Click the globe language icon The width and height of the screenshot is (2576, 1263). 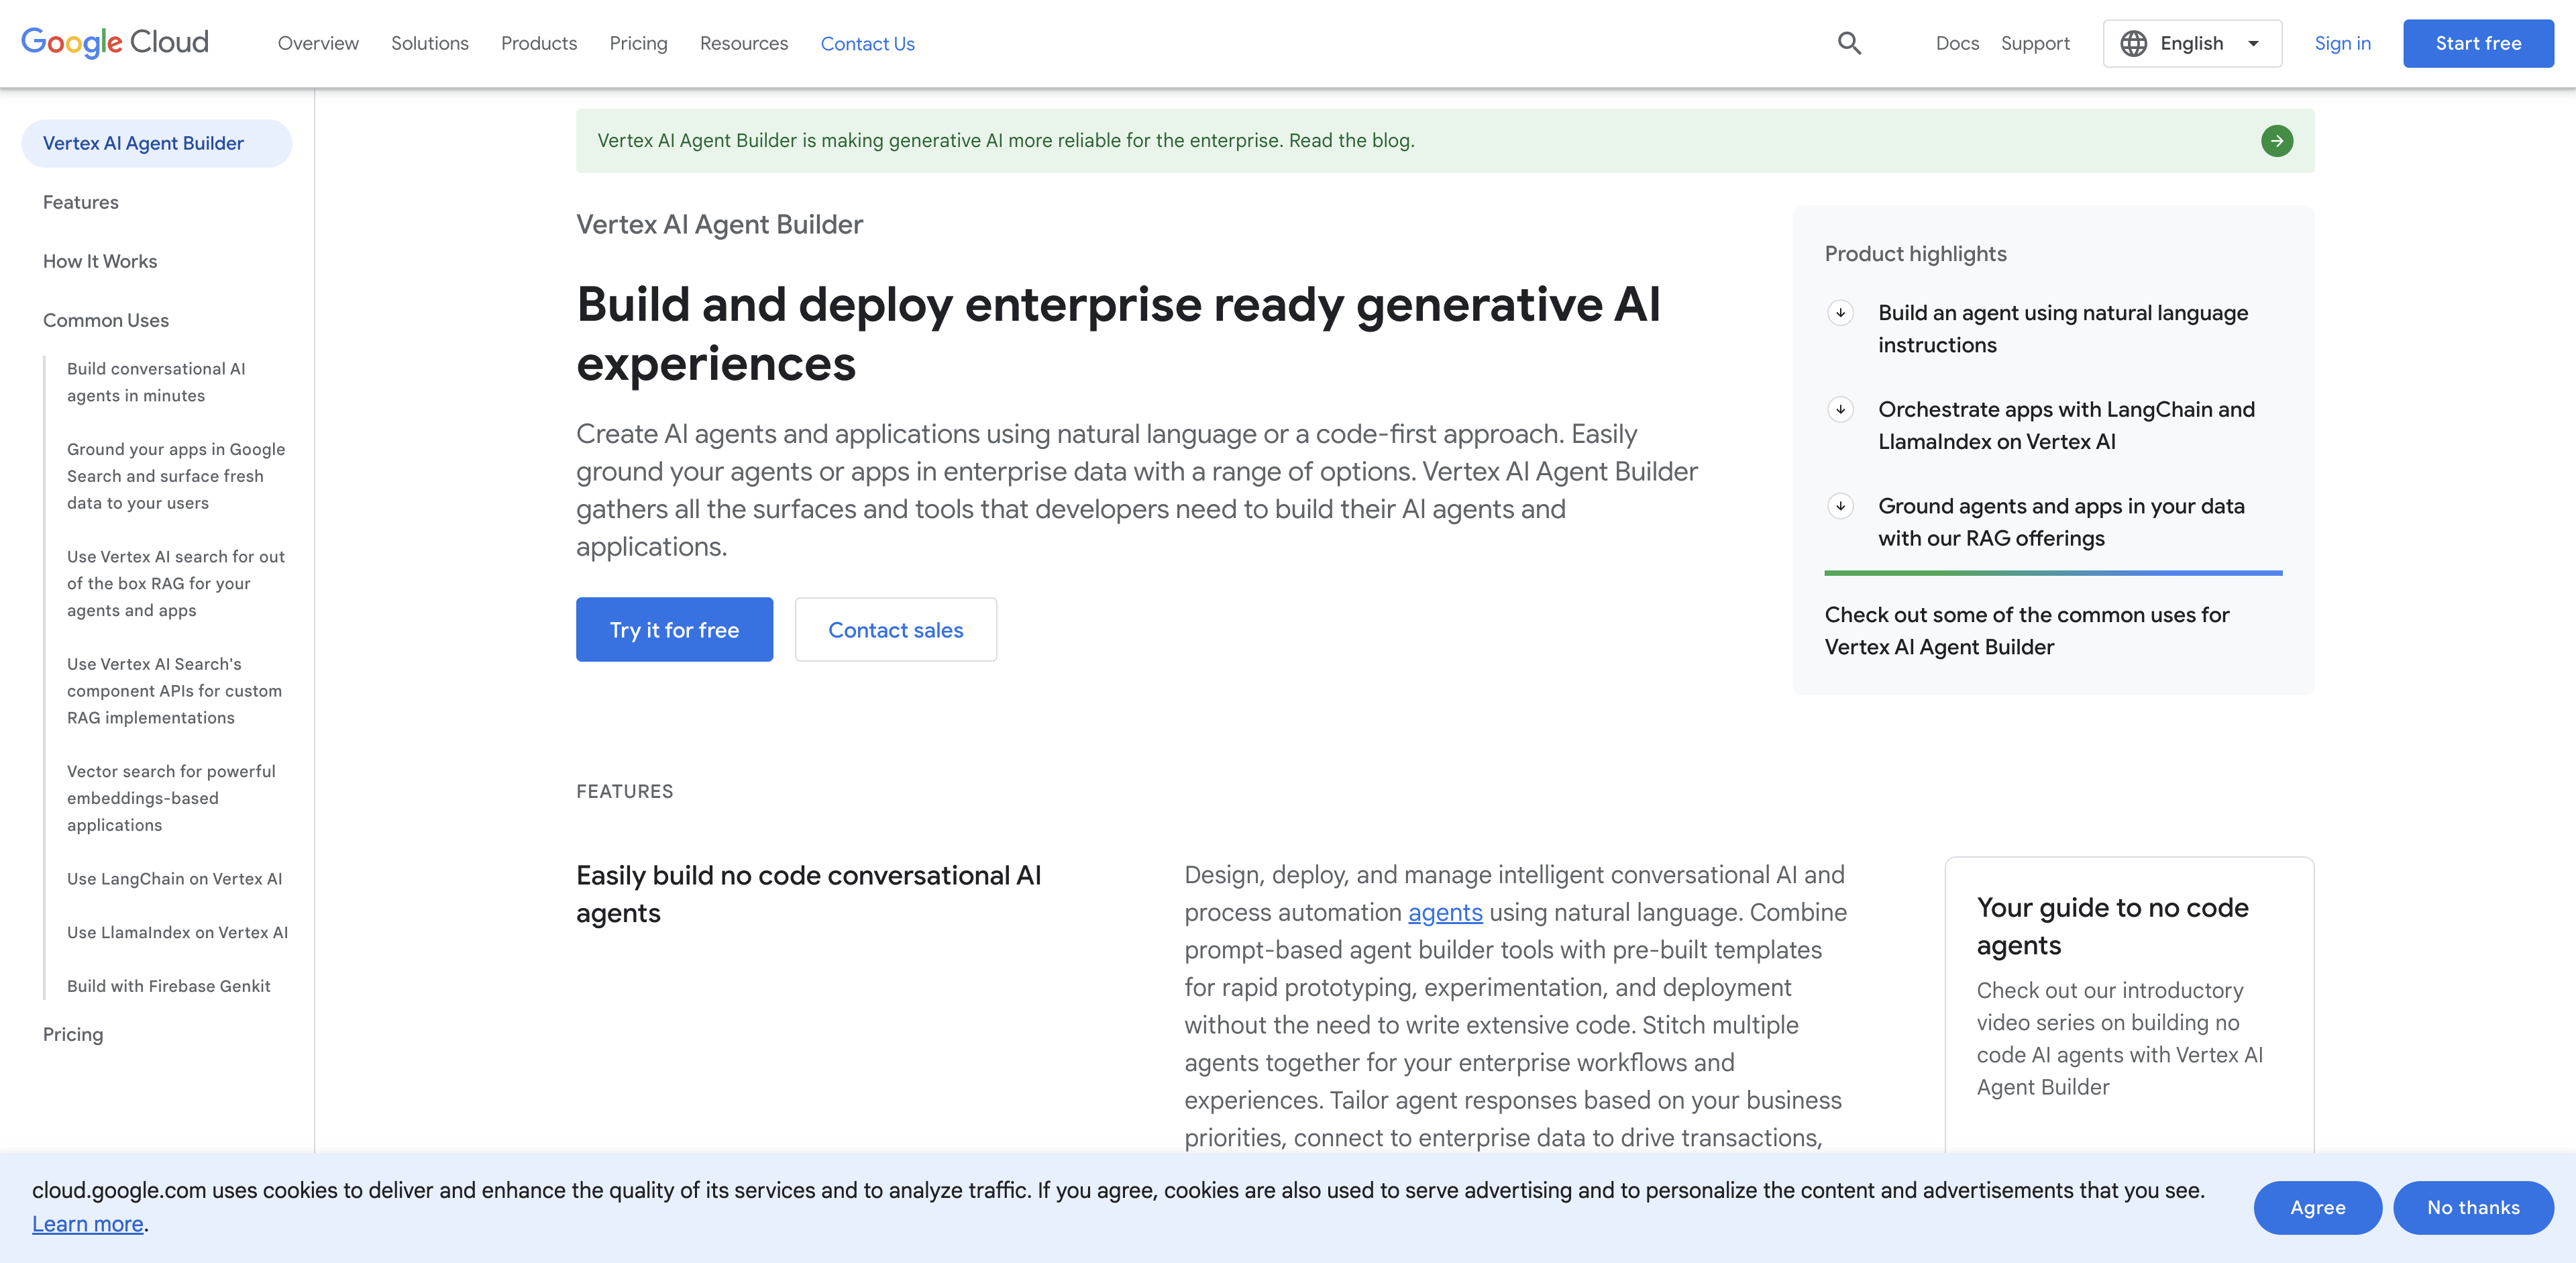coord(2133,43)
